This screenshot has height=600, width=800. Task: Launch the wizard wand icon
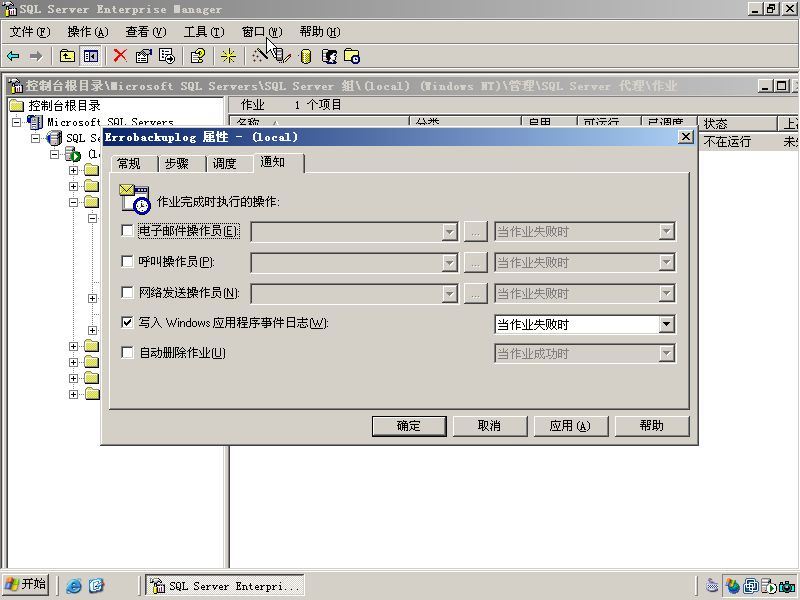point(259,56)
